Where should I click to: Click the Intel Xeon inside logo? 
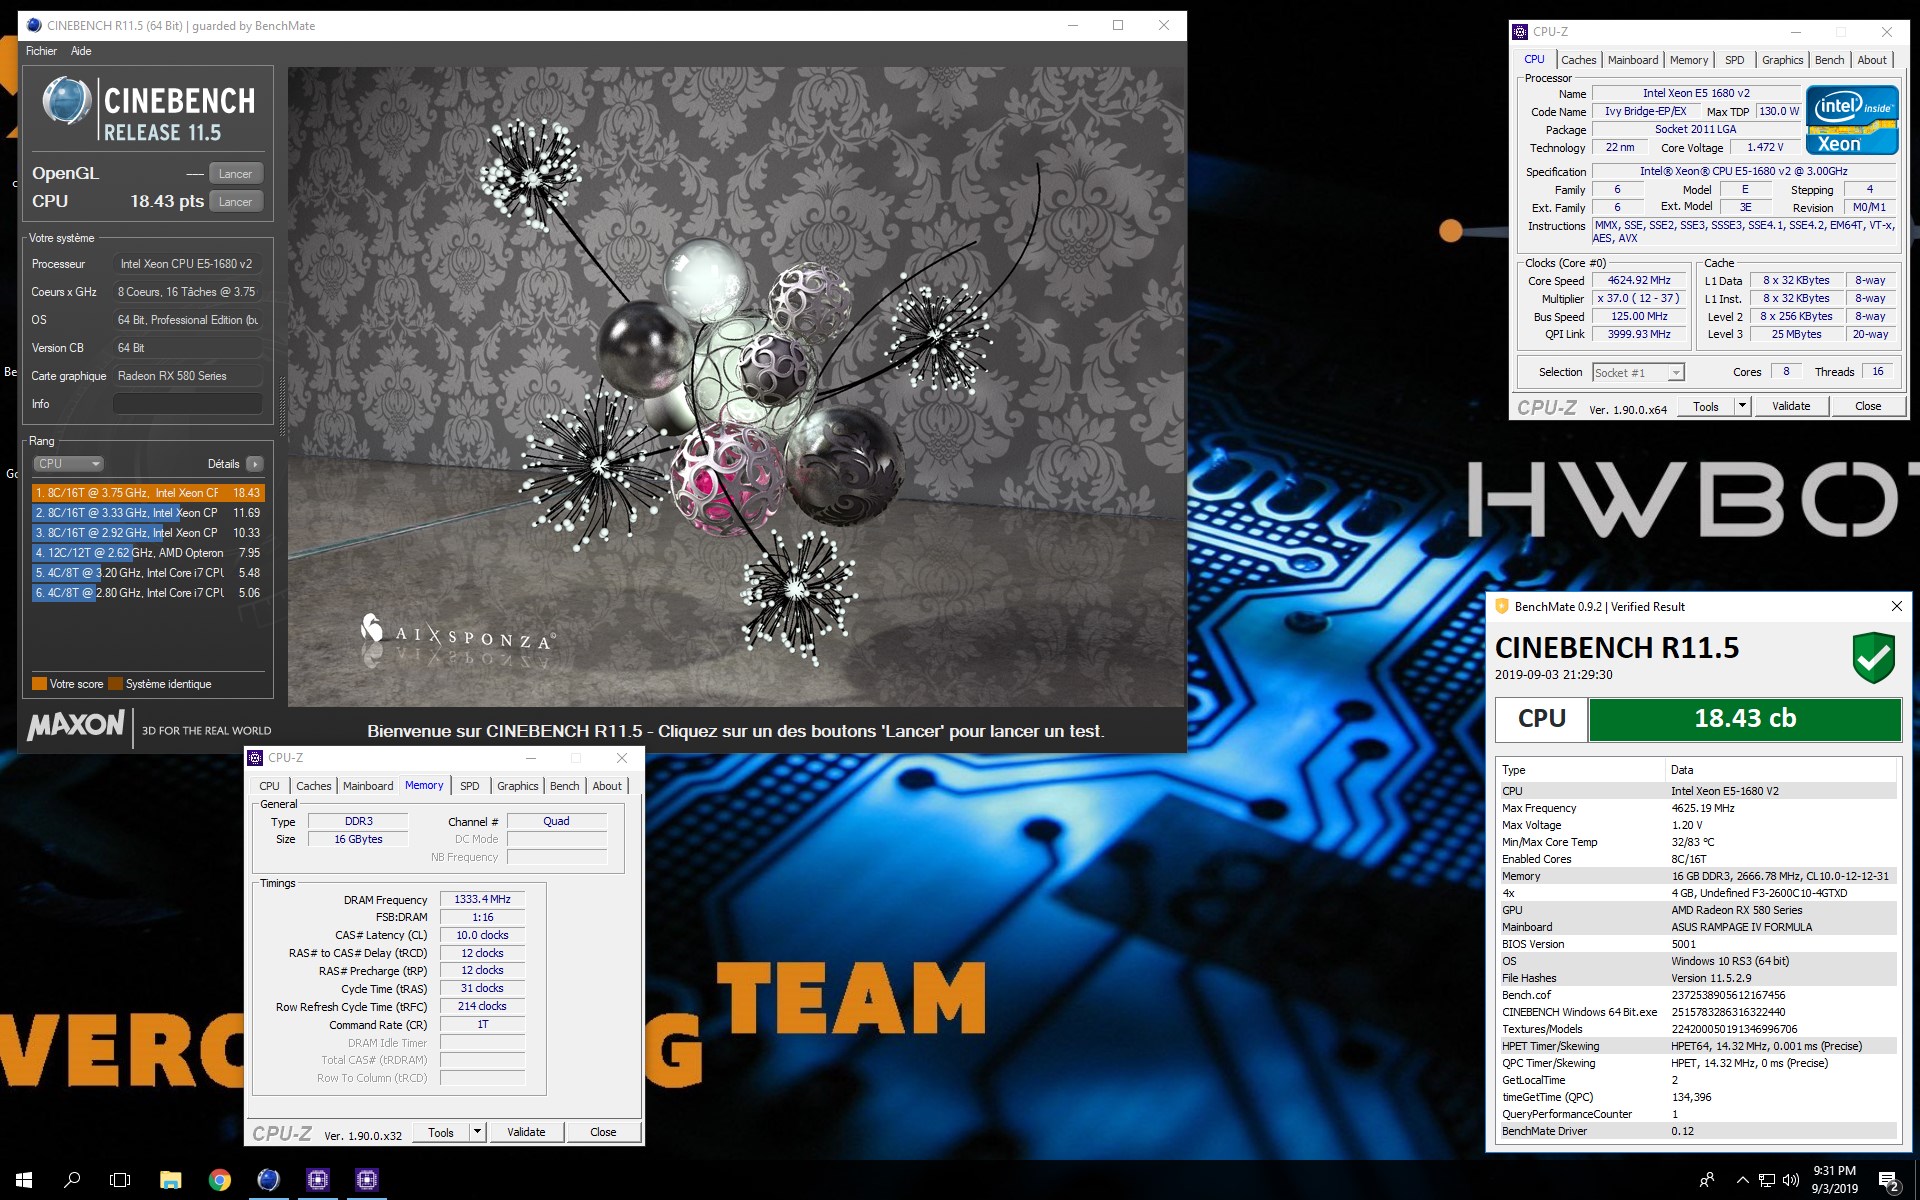(1852, 120)
